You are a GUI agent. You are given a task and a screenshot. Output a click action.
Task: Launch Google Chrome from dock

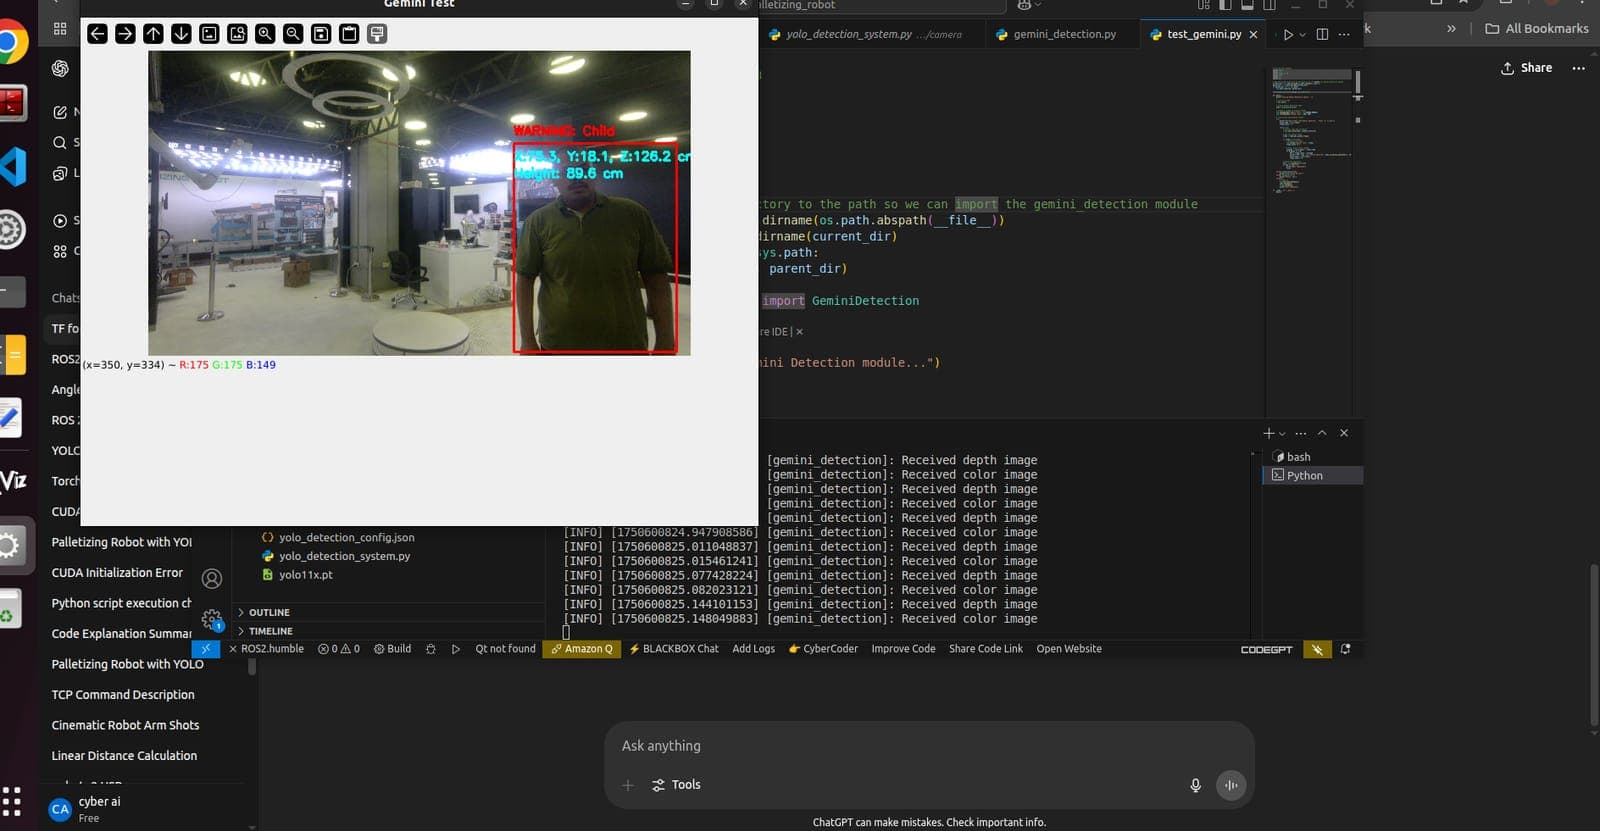point(10,42)
